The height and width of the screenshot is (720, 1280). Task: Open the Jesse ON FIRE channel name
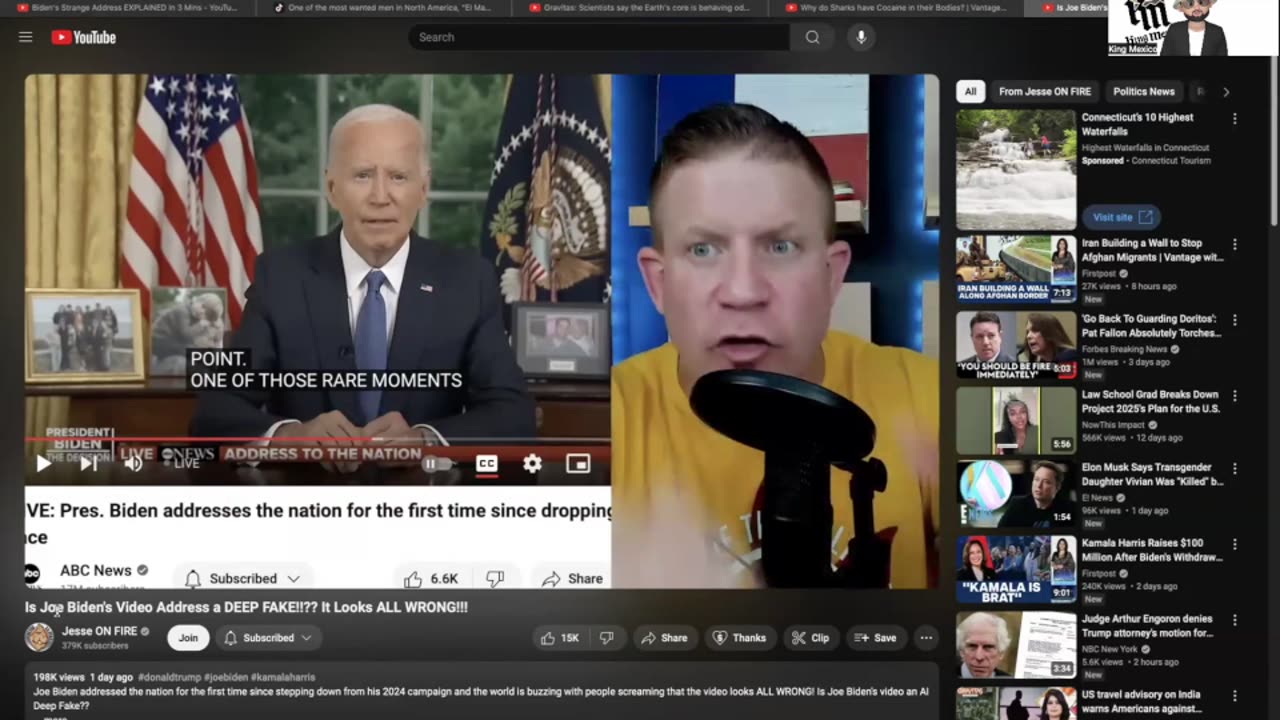tap(99, 631)
